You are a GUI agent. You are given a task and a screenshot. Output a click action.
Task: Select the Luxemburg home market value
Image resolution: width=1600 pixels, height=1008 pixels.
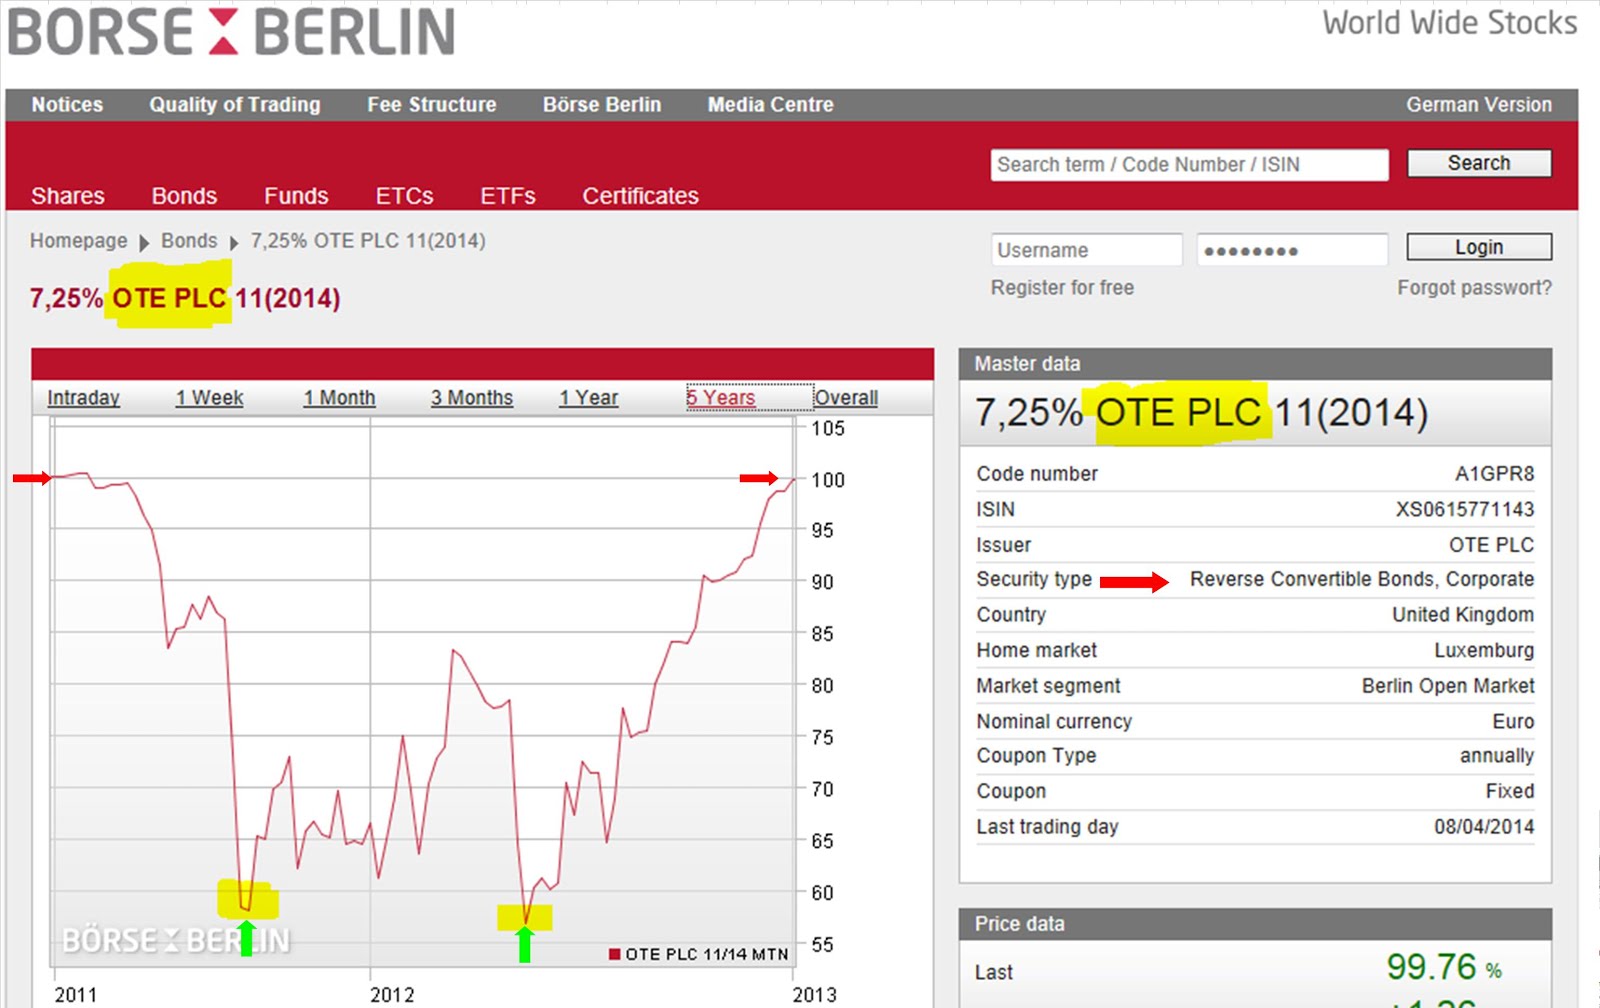[1484, 650]
